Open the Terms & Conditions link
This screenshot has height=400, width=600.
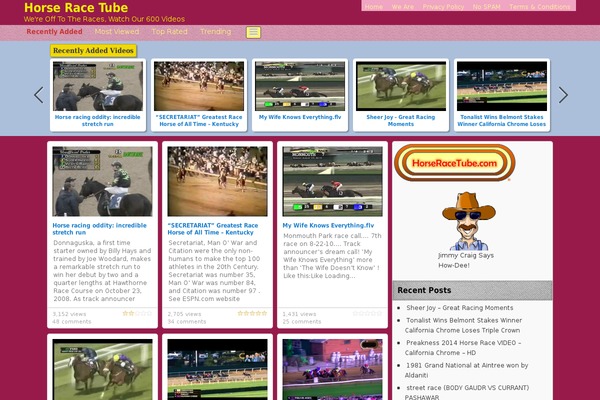click(x=540, y=7)
